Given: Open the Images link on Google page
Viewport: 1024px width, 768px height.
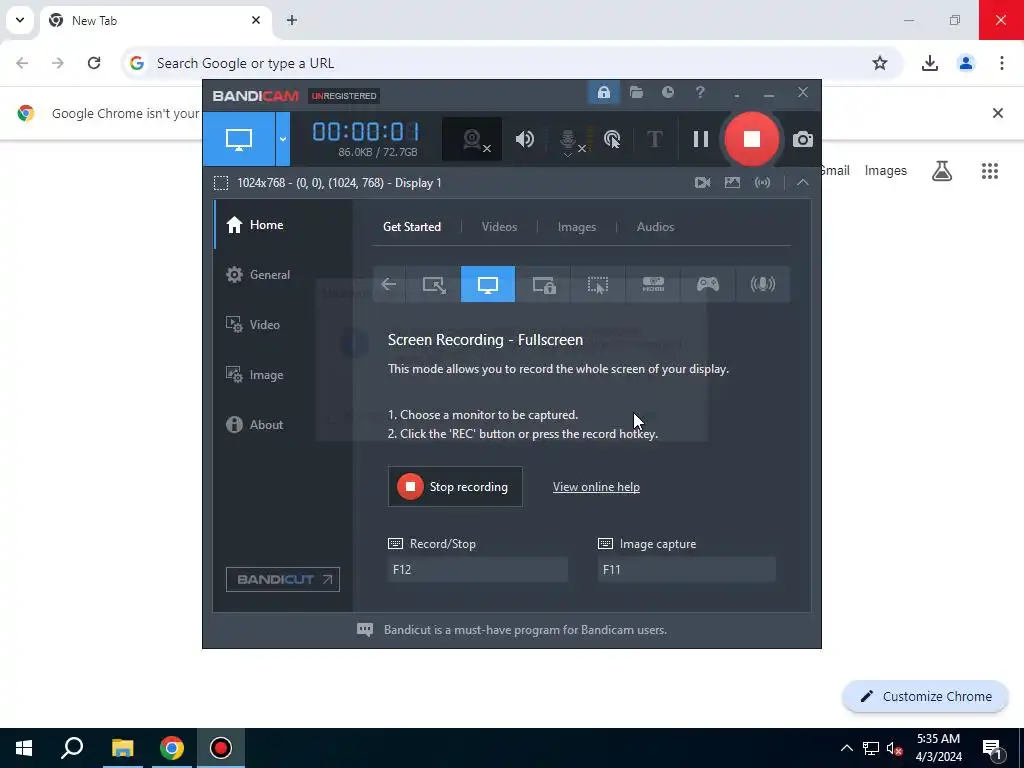Looking at the screenshot, I should pos(886,170).
